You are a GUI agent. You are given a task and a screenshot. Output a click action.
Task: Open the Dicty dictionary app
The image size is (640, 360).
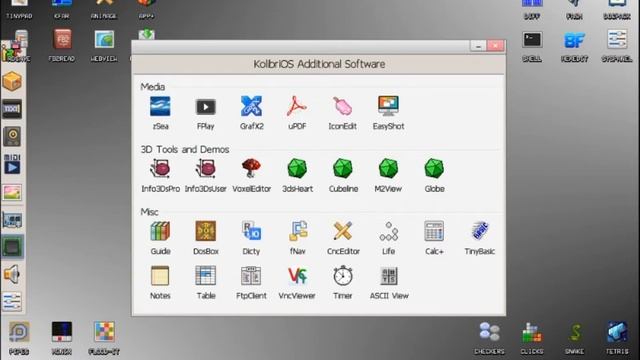pos(251,231)
